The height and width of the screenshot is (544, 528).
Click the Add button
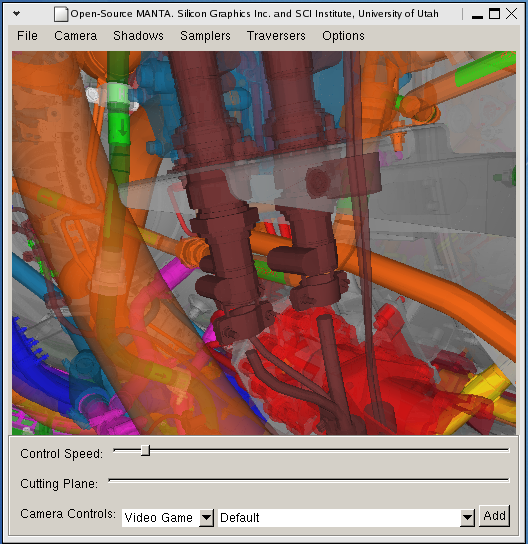click(x=494, y=516)
